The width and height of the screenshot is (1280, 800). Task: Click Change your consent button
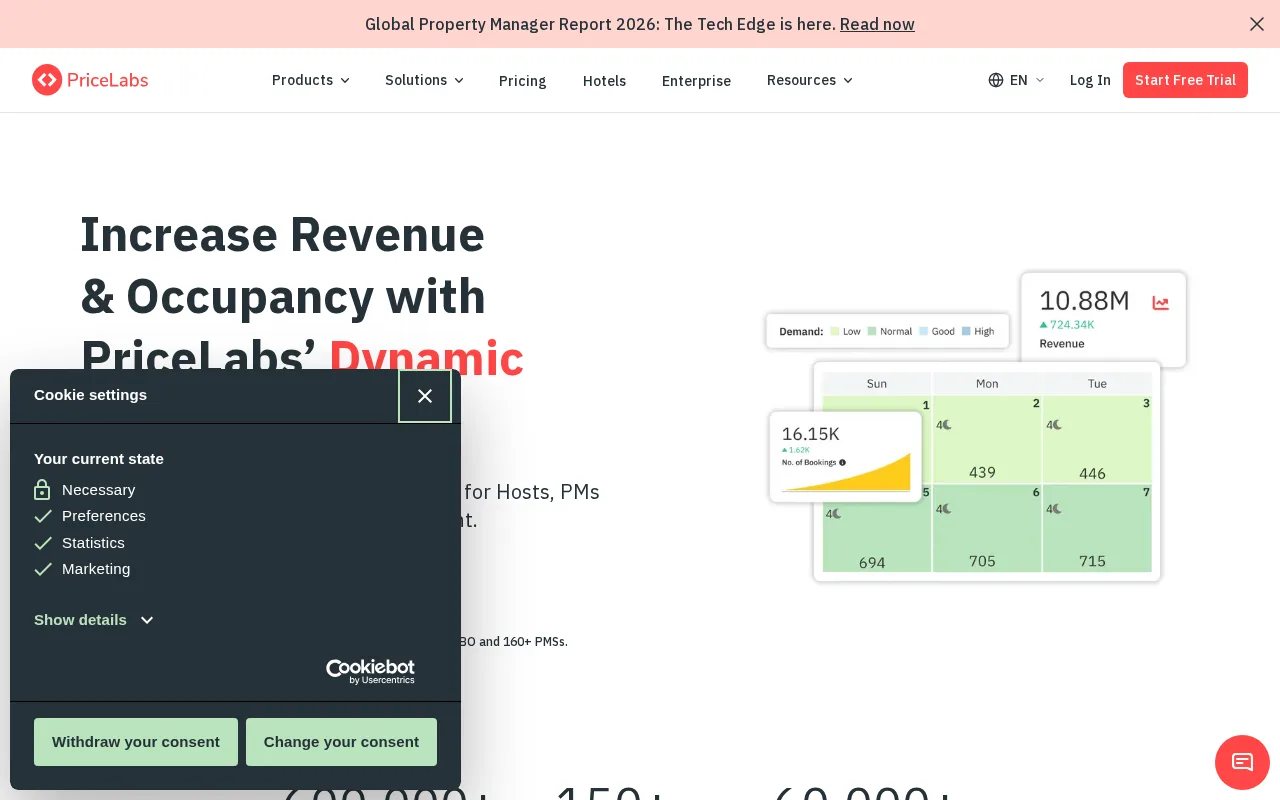(x=341, y=742)
